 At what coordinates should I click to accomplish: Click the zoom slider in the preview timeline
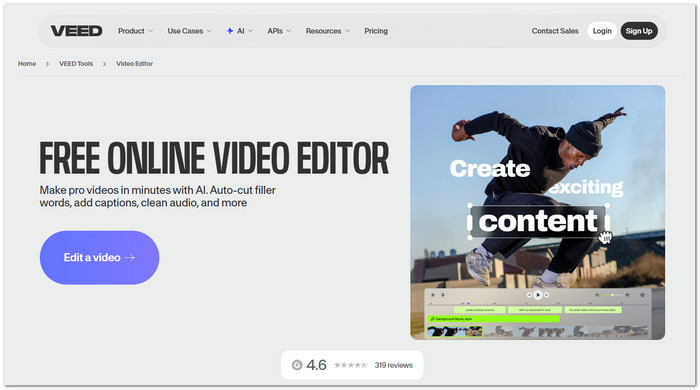click(612, 295)
